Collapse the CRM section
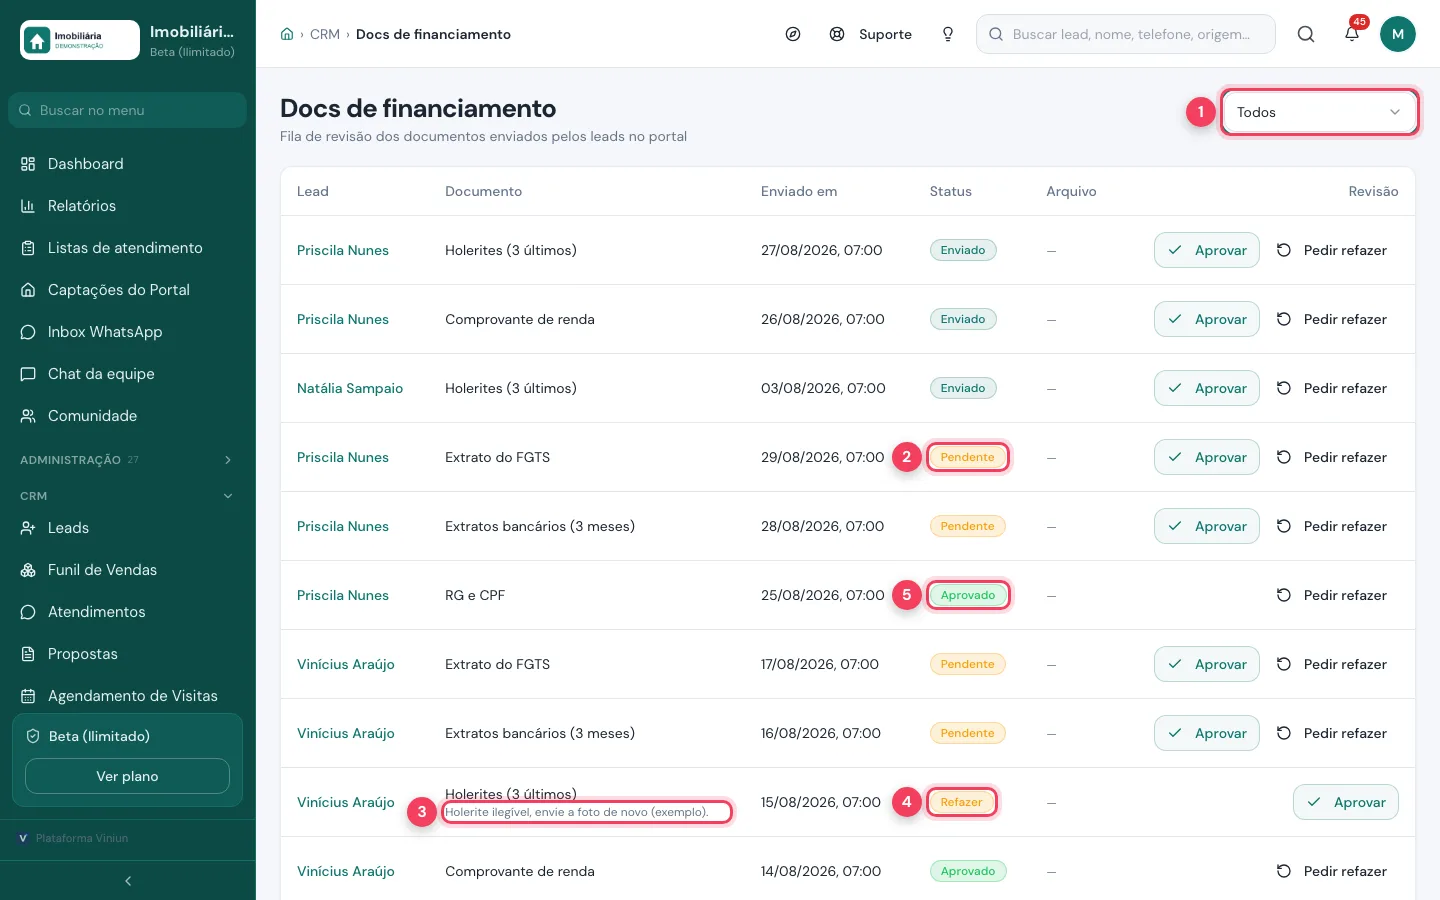The image size is (1440, 900). point(128,496)
